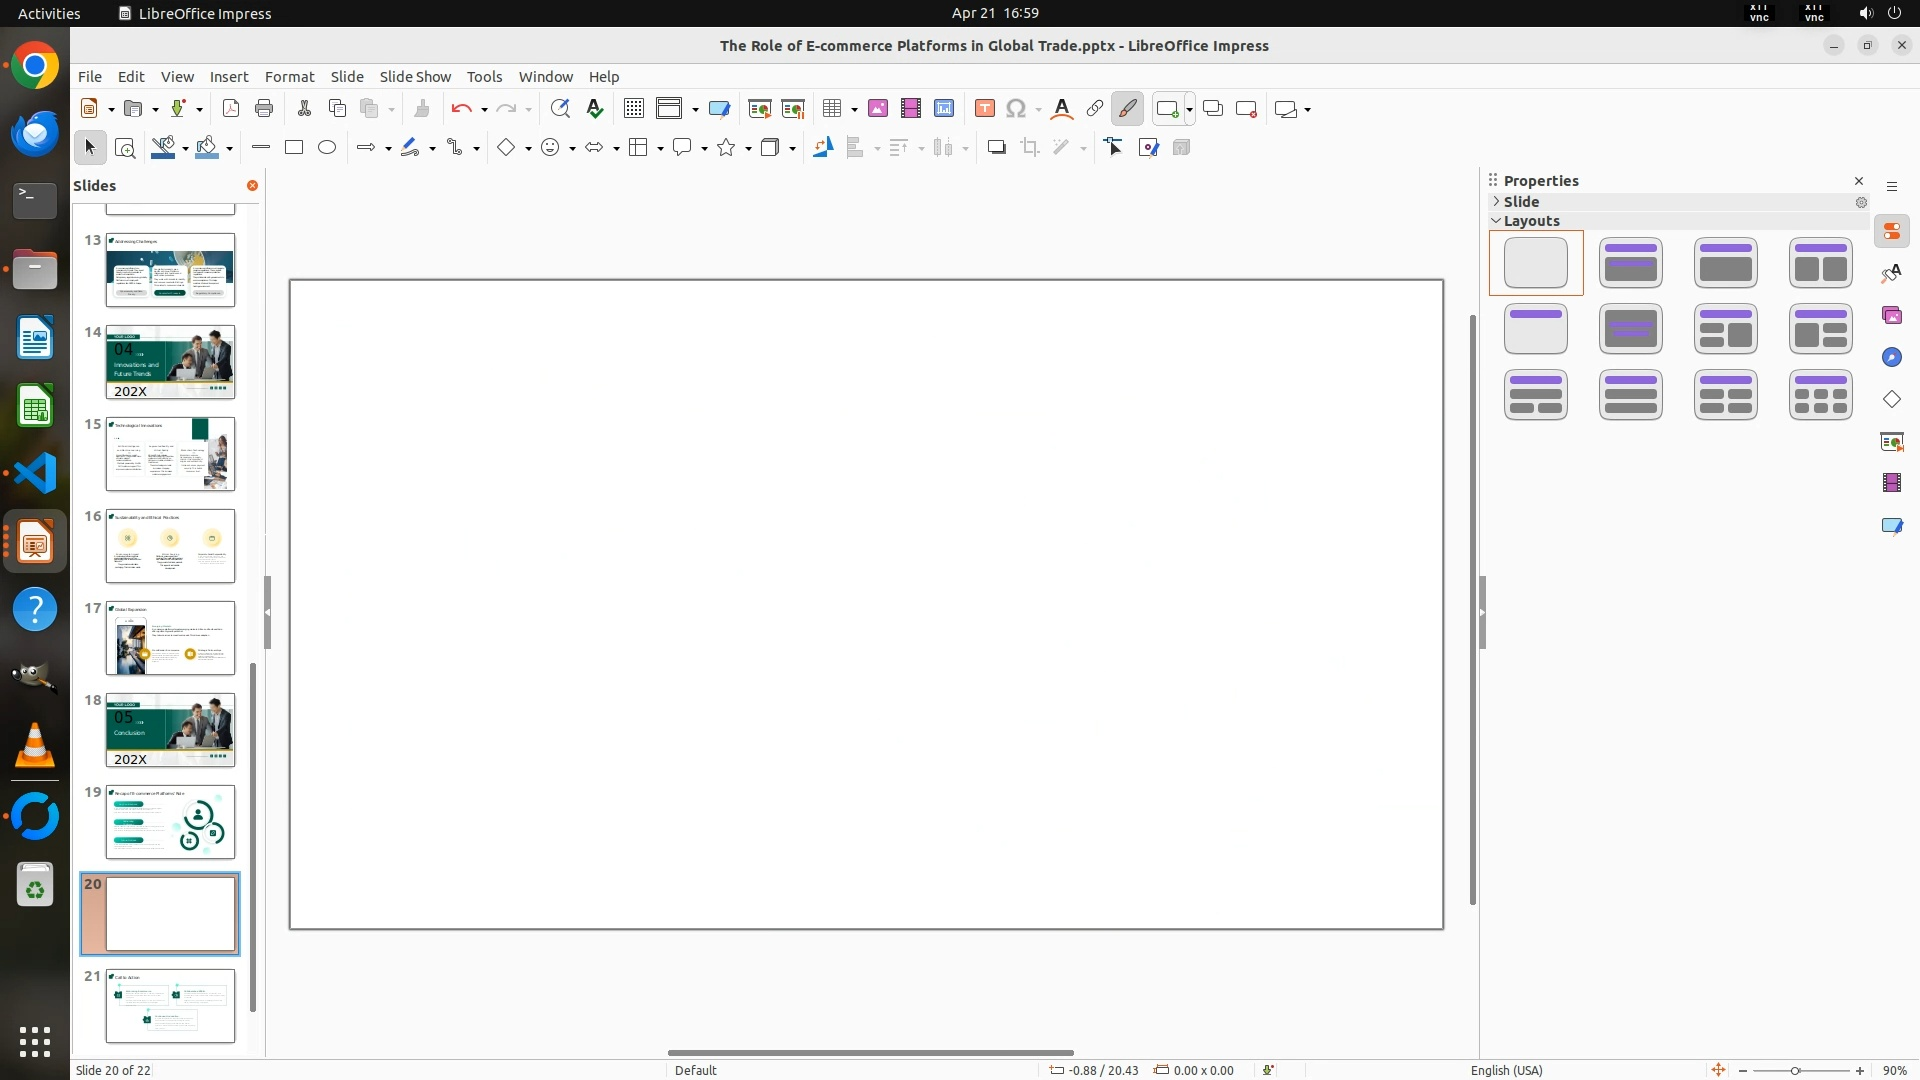Choose the Title, Content layout
The height and width of the screenshot is (1080, 1920).
point(1725,263)
